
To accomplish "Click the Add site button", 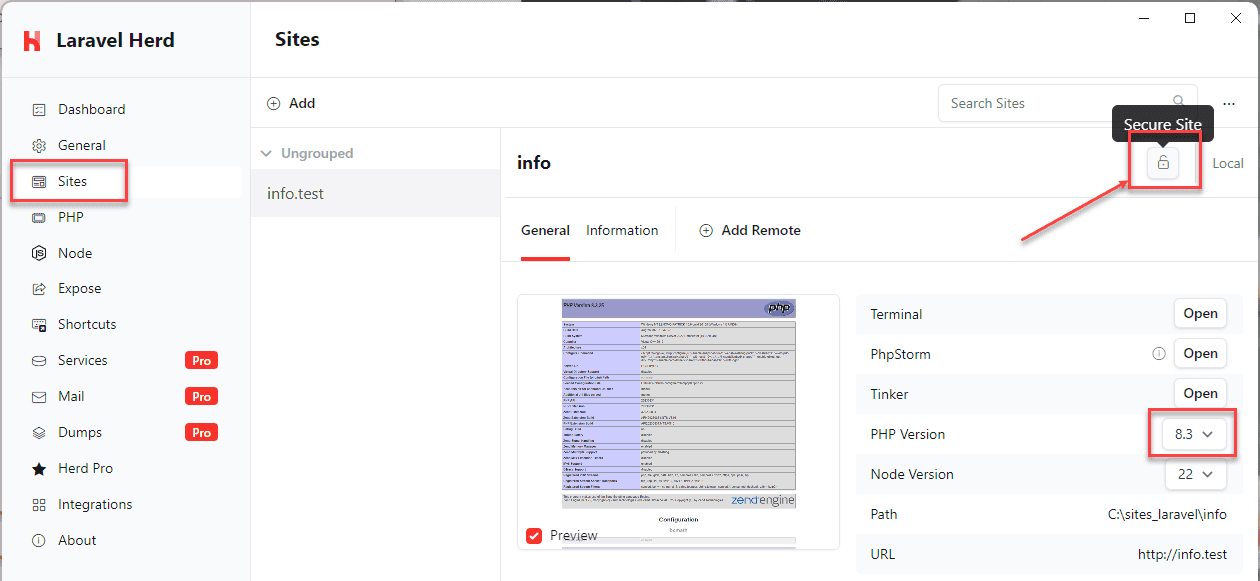I will point(291,103).
